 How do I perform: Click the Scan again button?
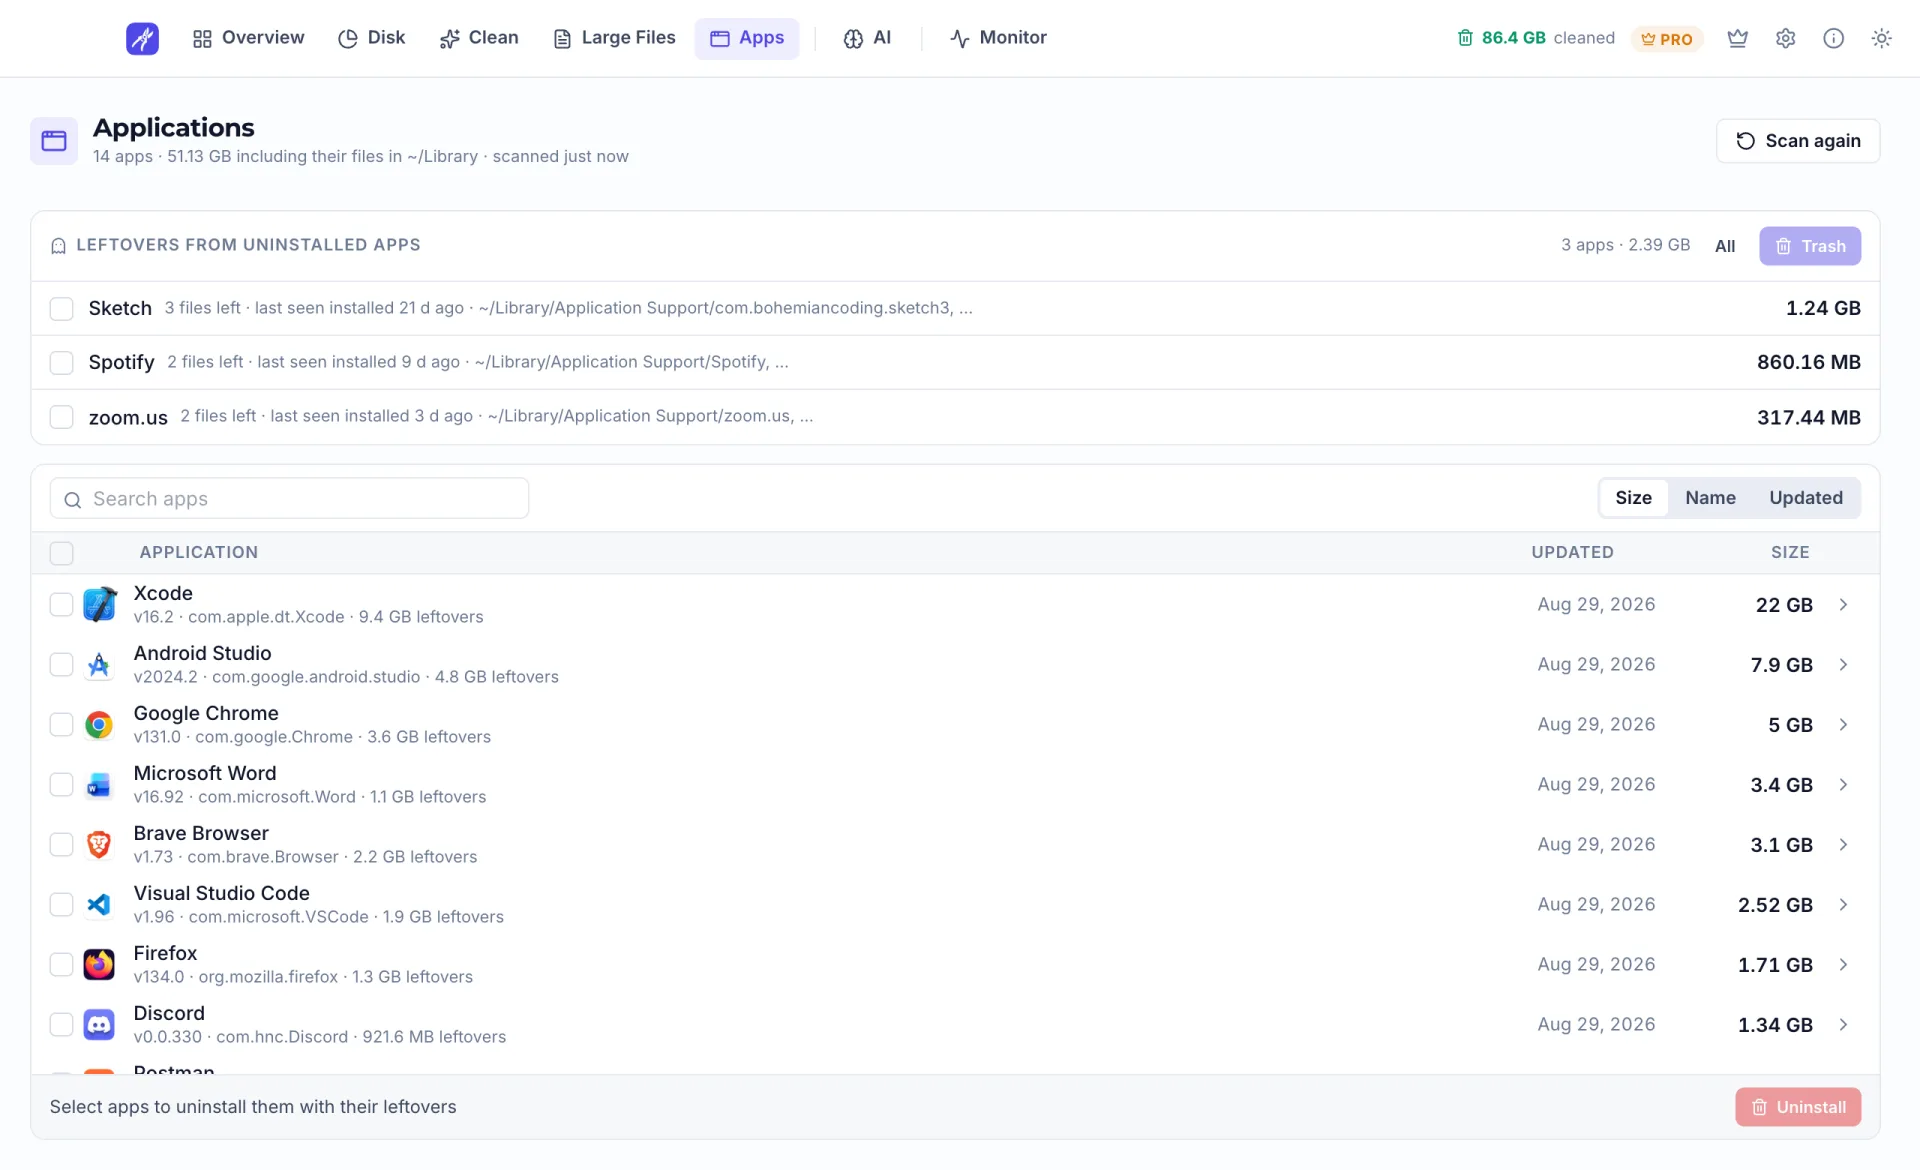point(1798,141)
